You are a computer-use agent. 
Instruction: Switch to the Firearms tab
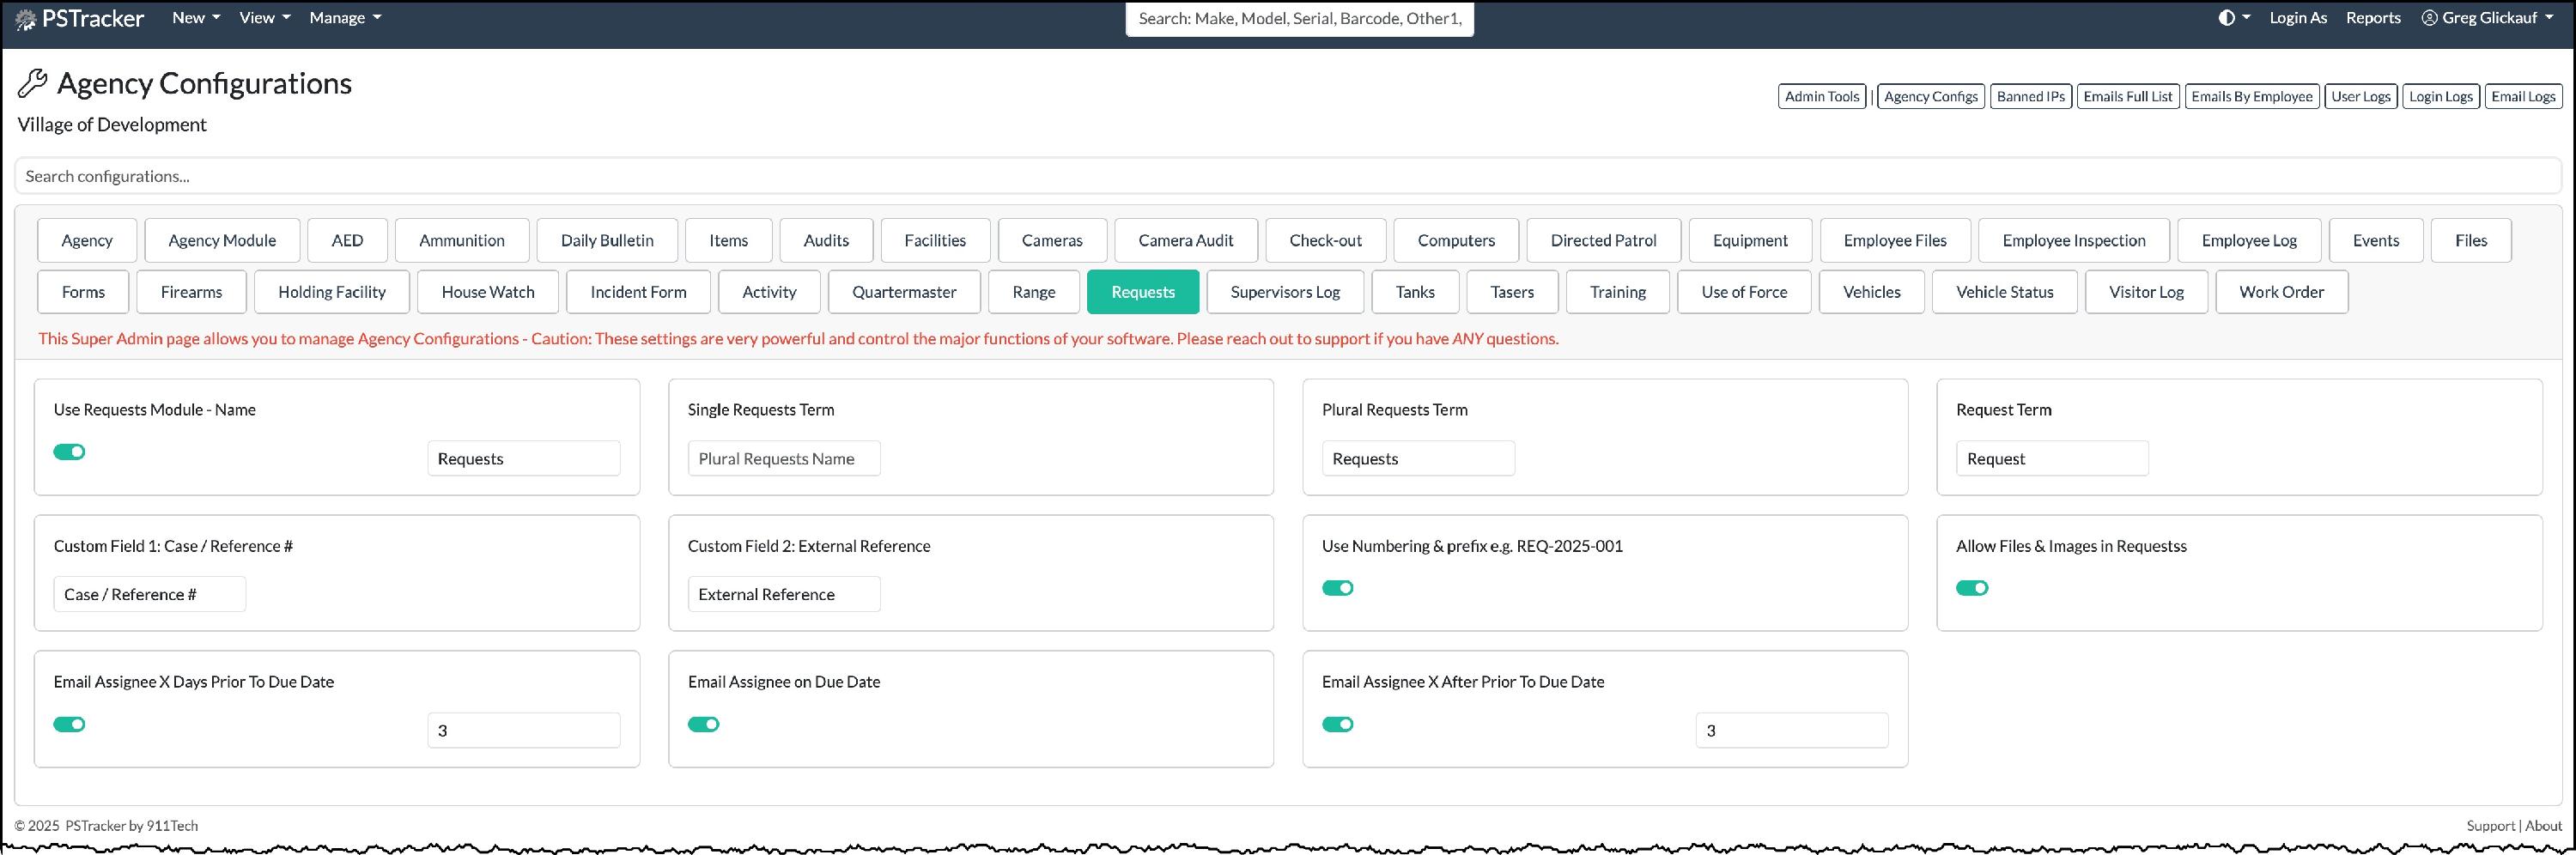191,292
